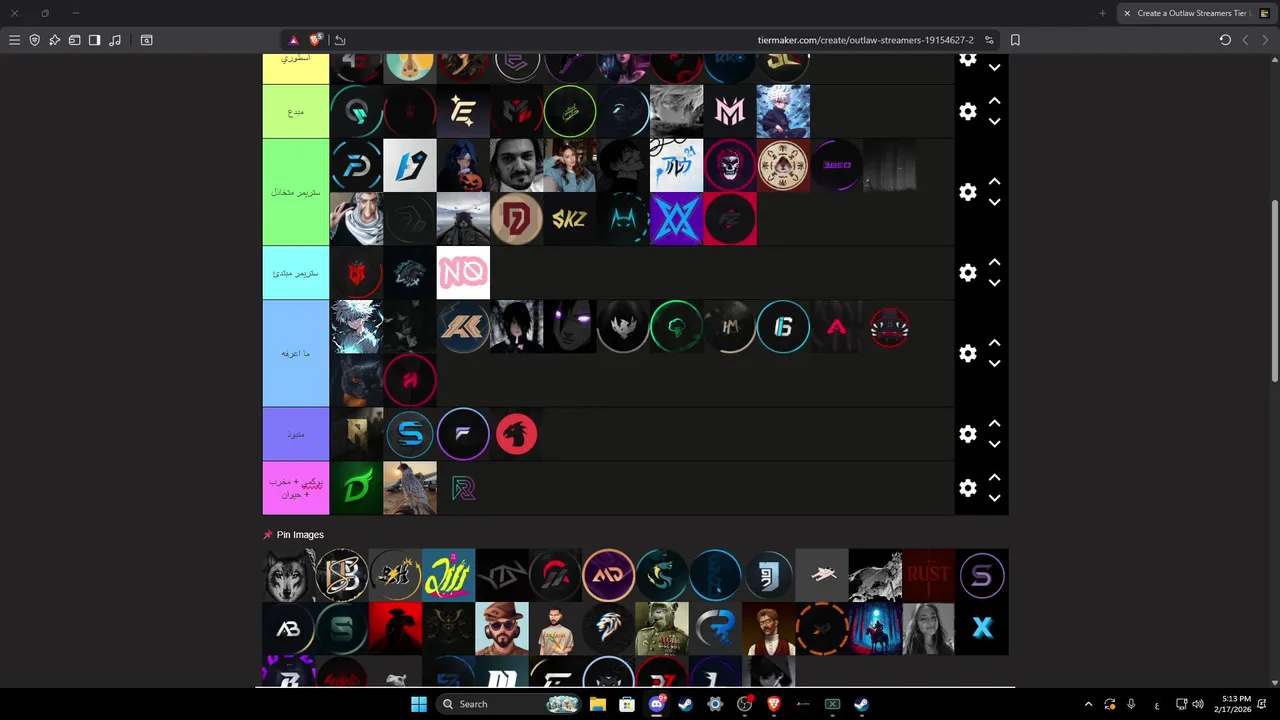Show hidden system tray icons
The image size is (1280, 720).
(1088, 704)
